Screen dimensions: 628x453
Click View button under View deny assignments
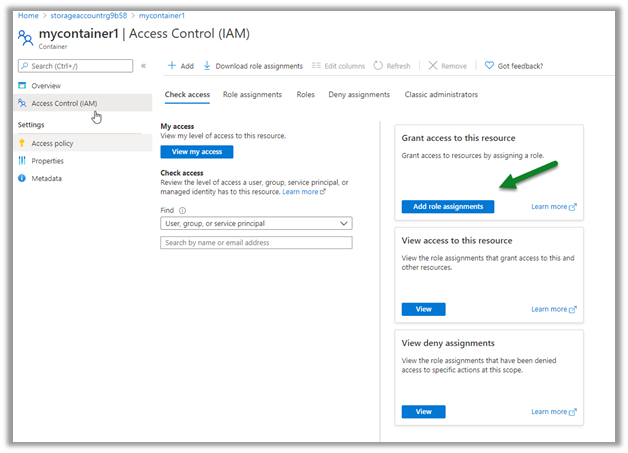pyautogui.click(x=423, y=411)
